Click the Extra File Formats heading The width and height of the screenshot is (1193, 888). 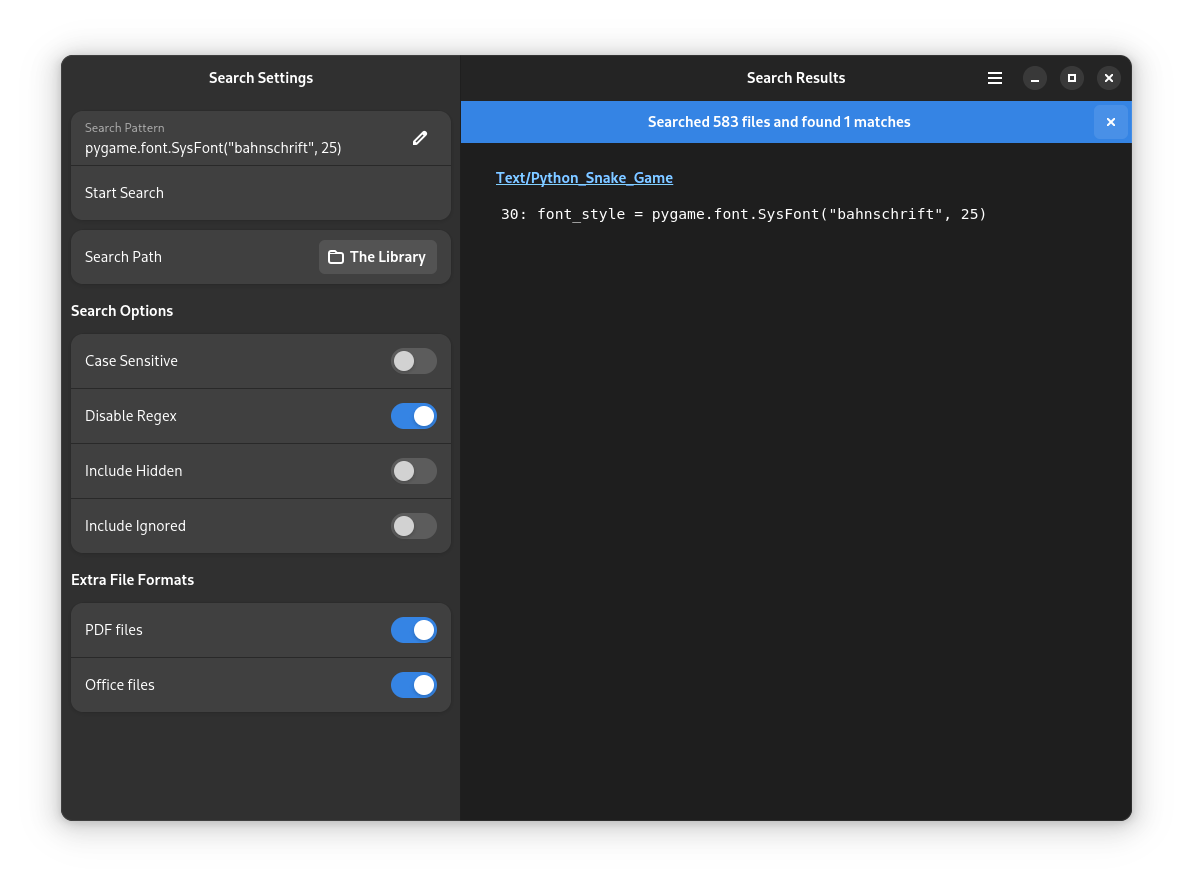tap(133, 580)
